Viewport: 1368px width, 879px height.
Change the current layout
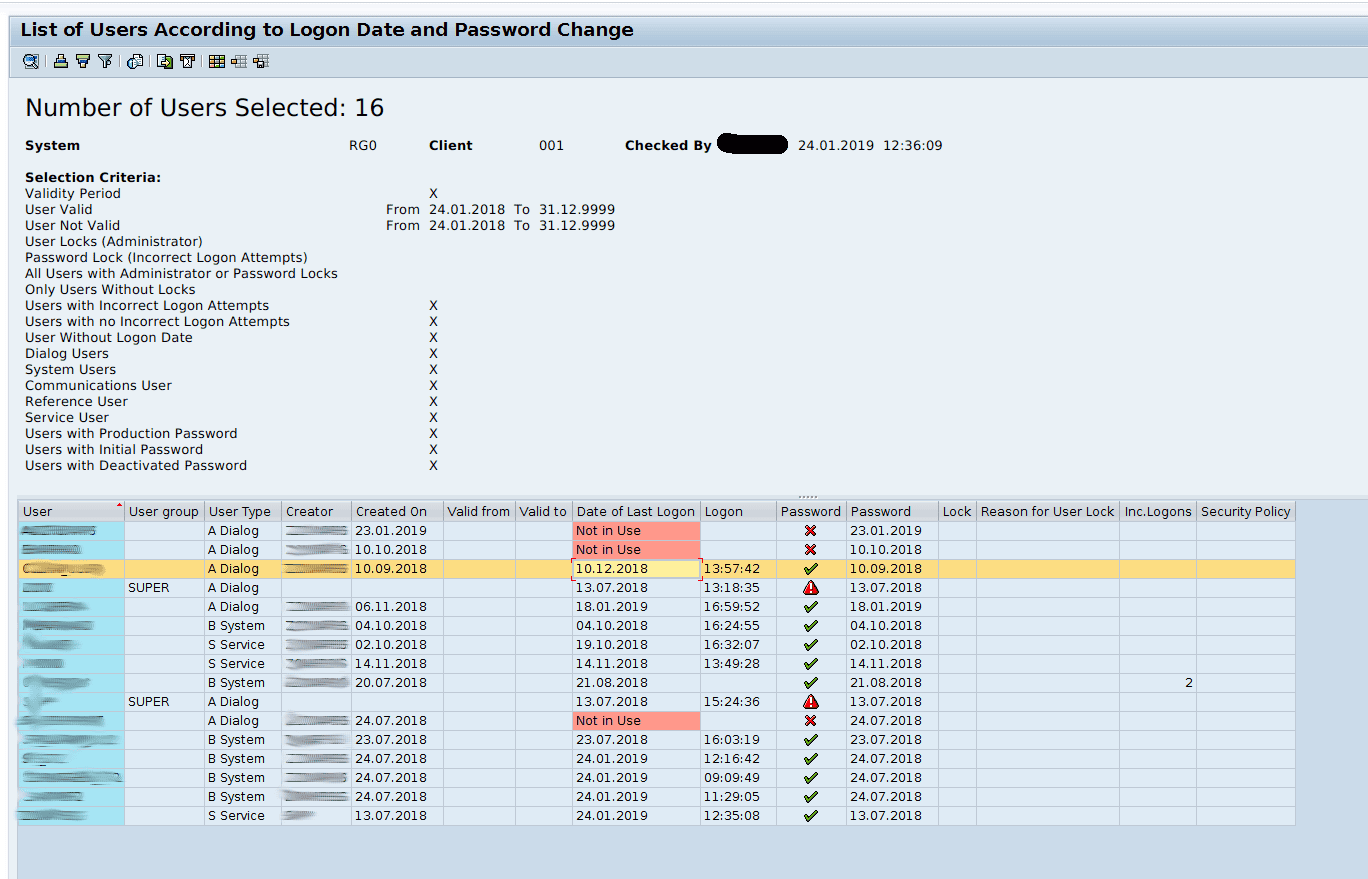[x=239, y=61]
